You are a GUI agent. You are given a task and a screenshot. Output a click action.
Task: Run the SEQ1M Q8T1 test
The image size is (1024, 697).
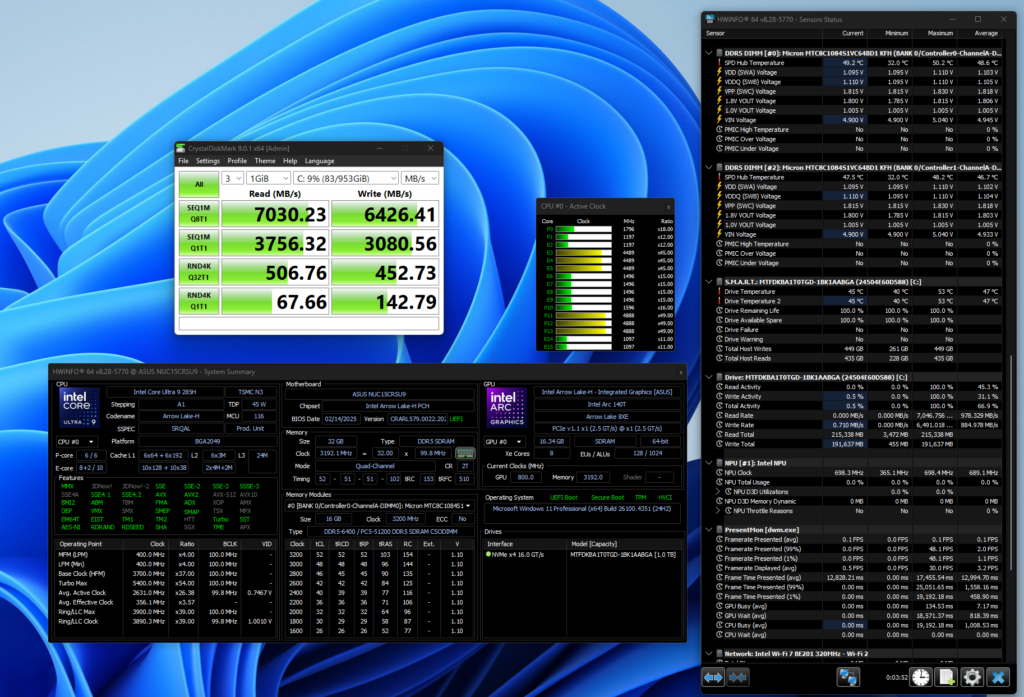tap(199, 214)
